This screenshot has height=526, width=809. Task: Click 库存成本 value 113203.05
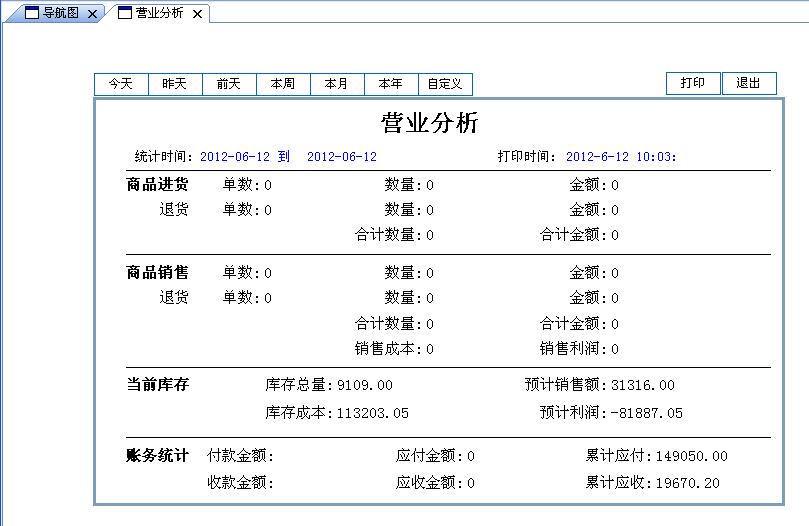pyautogui.click(x=373, y=413)
